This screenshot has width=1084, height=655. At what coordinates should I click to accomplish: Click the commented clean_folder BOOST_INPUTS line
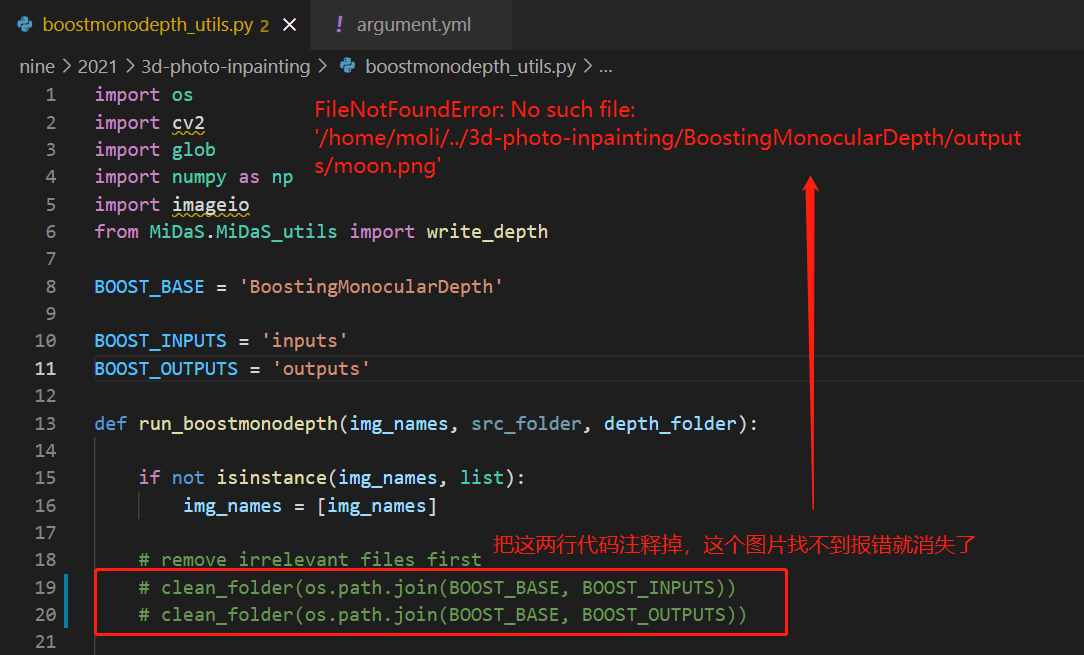(x=437, y=587)
